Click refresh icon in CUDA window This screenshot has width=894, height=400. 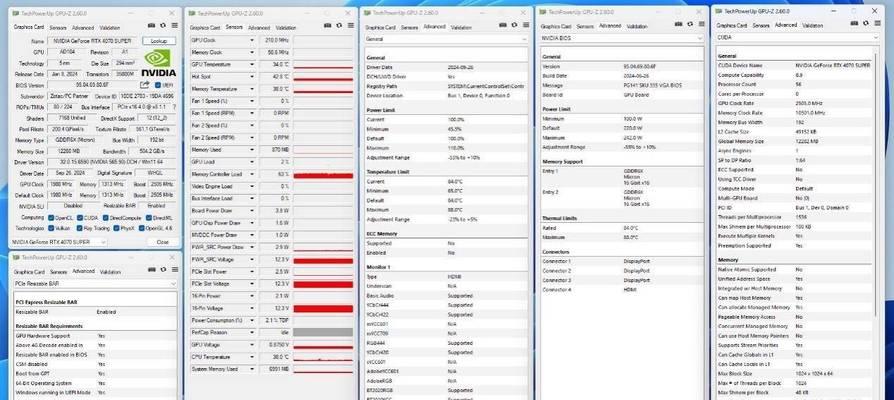point(866,25)
